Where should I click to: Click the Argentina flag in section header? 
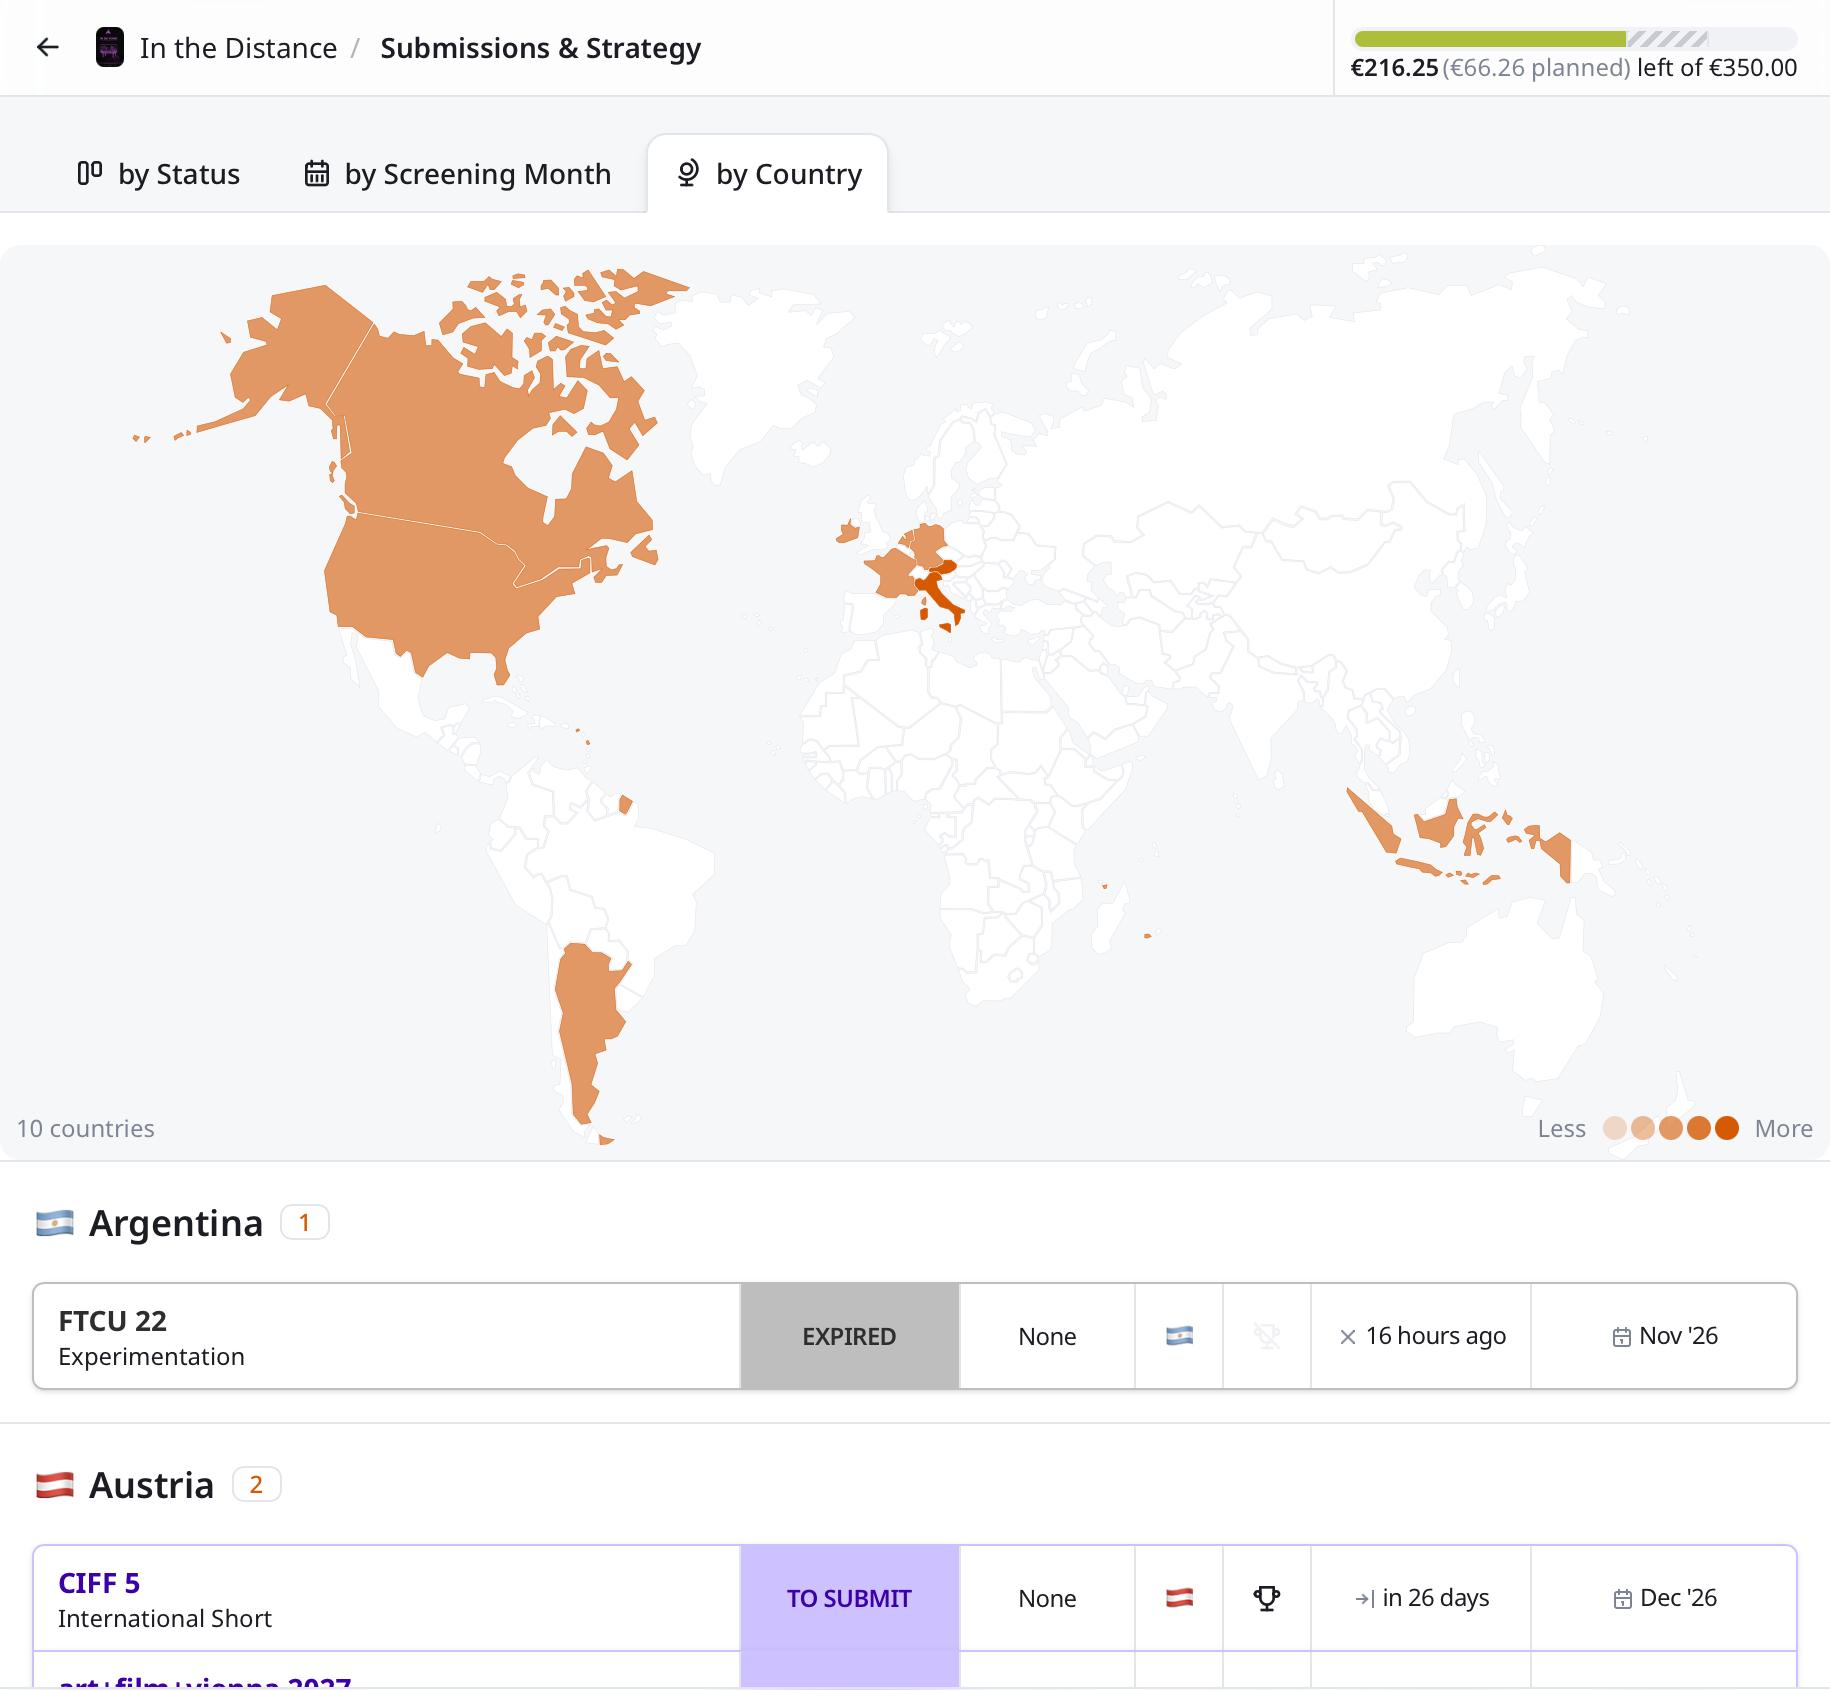click(55, 1223)
